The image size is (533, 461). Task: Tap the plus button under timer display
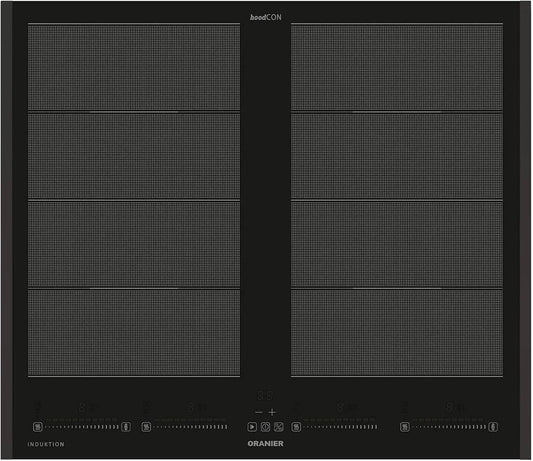tap(272, 412)
